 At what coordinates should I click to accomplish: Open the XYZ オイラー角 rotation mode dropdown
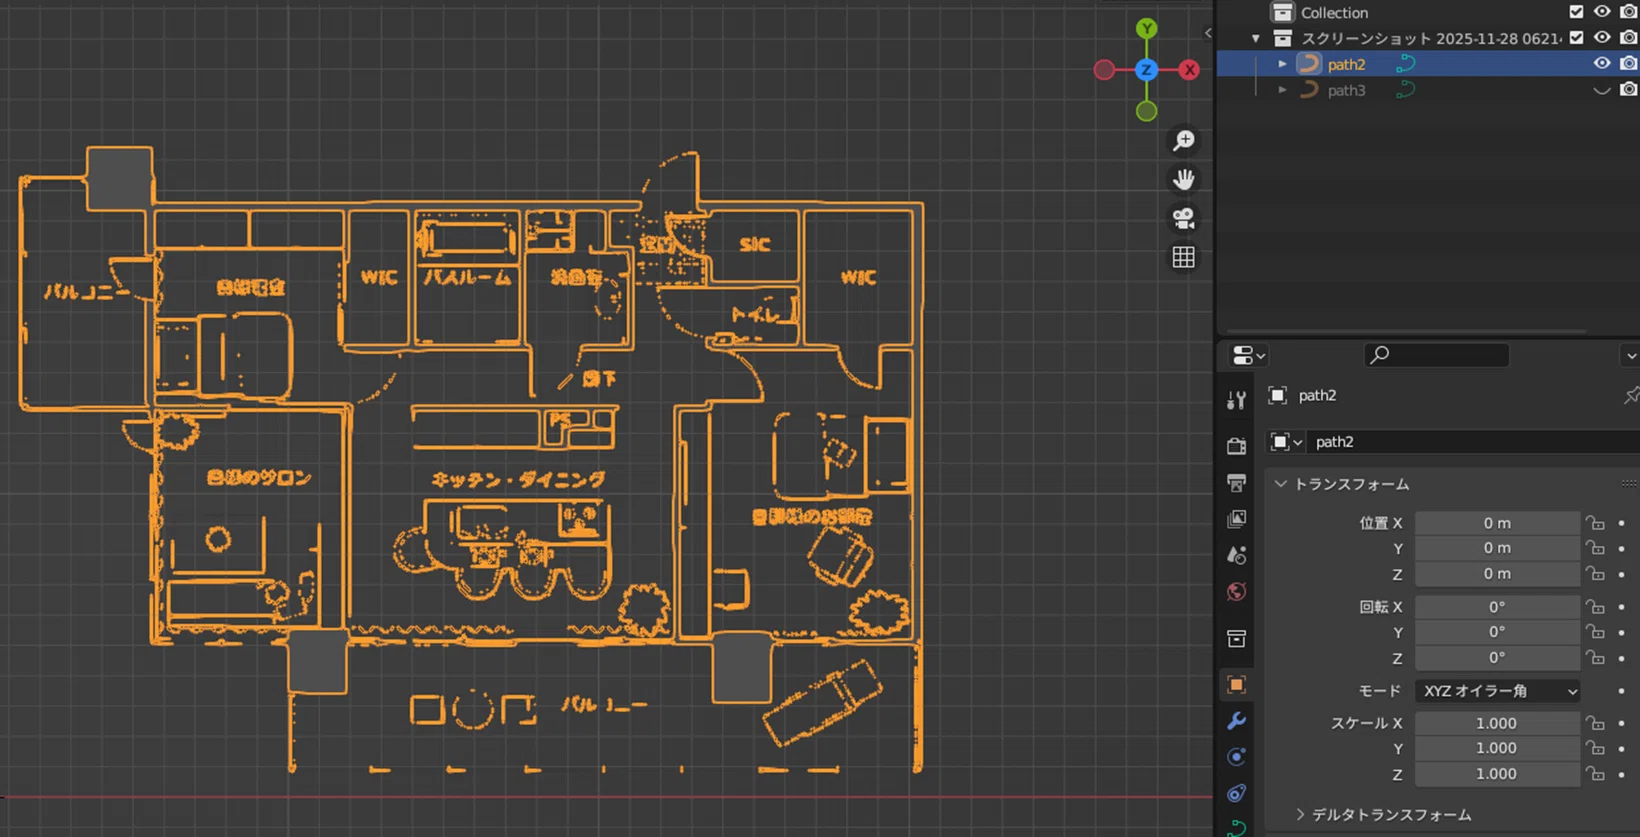point(1498,691)
